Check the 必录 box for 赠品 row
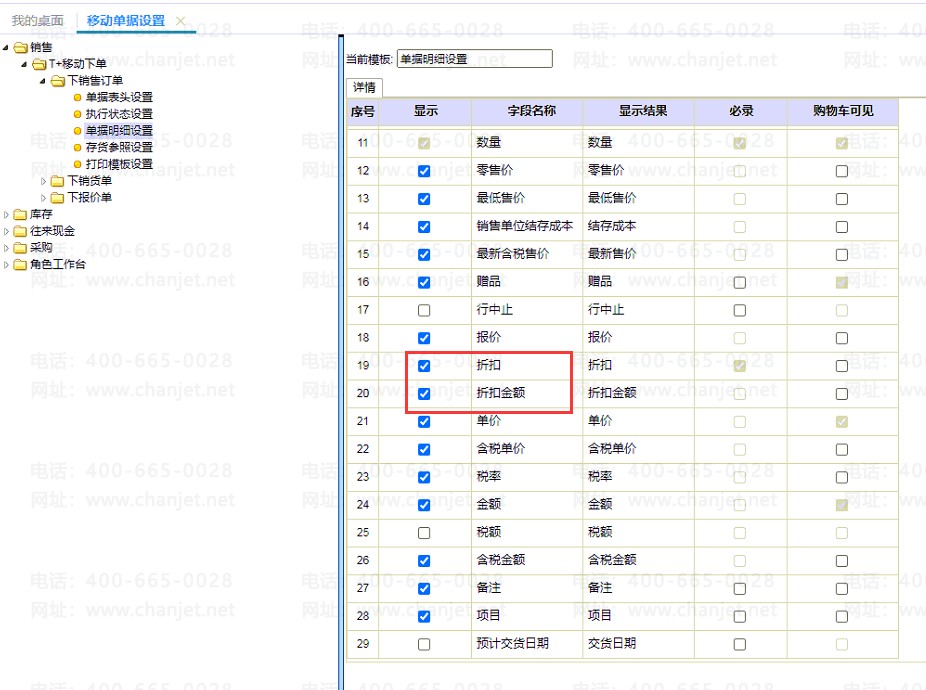Screen dimensions: 926x690 [x=739, y=282]
